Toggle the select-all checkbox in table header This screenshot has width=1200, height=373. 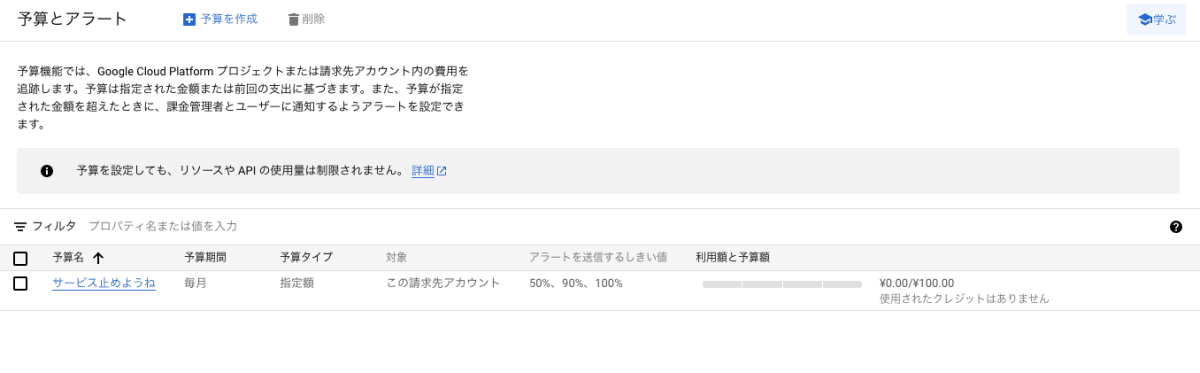point(20,258)
